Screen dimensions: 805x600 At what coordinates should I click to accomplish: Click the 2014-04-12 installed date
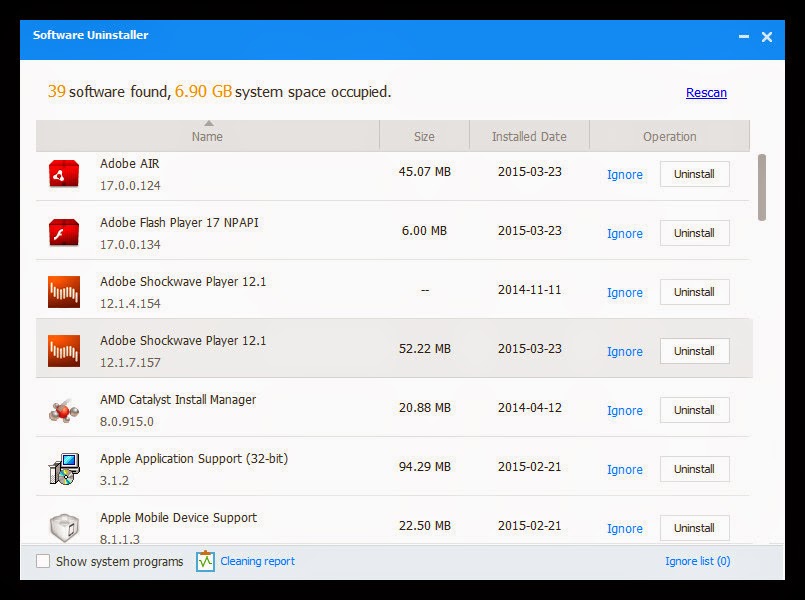tap(529, 408)
